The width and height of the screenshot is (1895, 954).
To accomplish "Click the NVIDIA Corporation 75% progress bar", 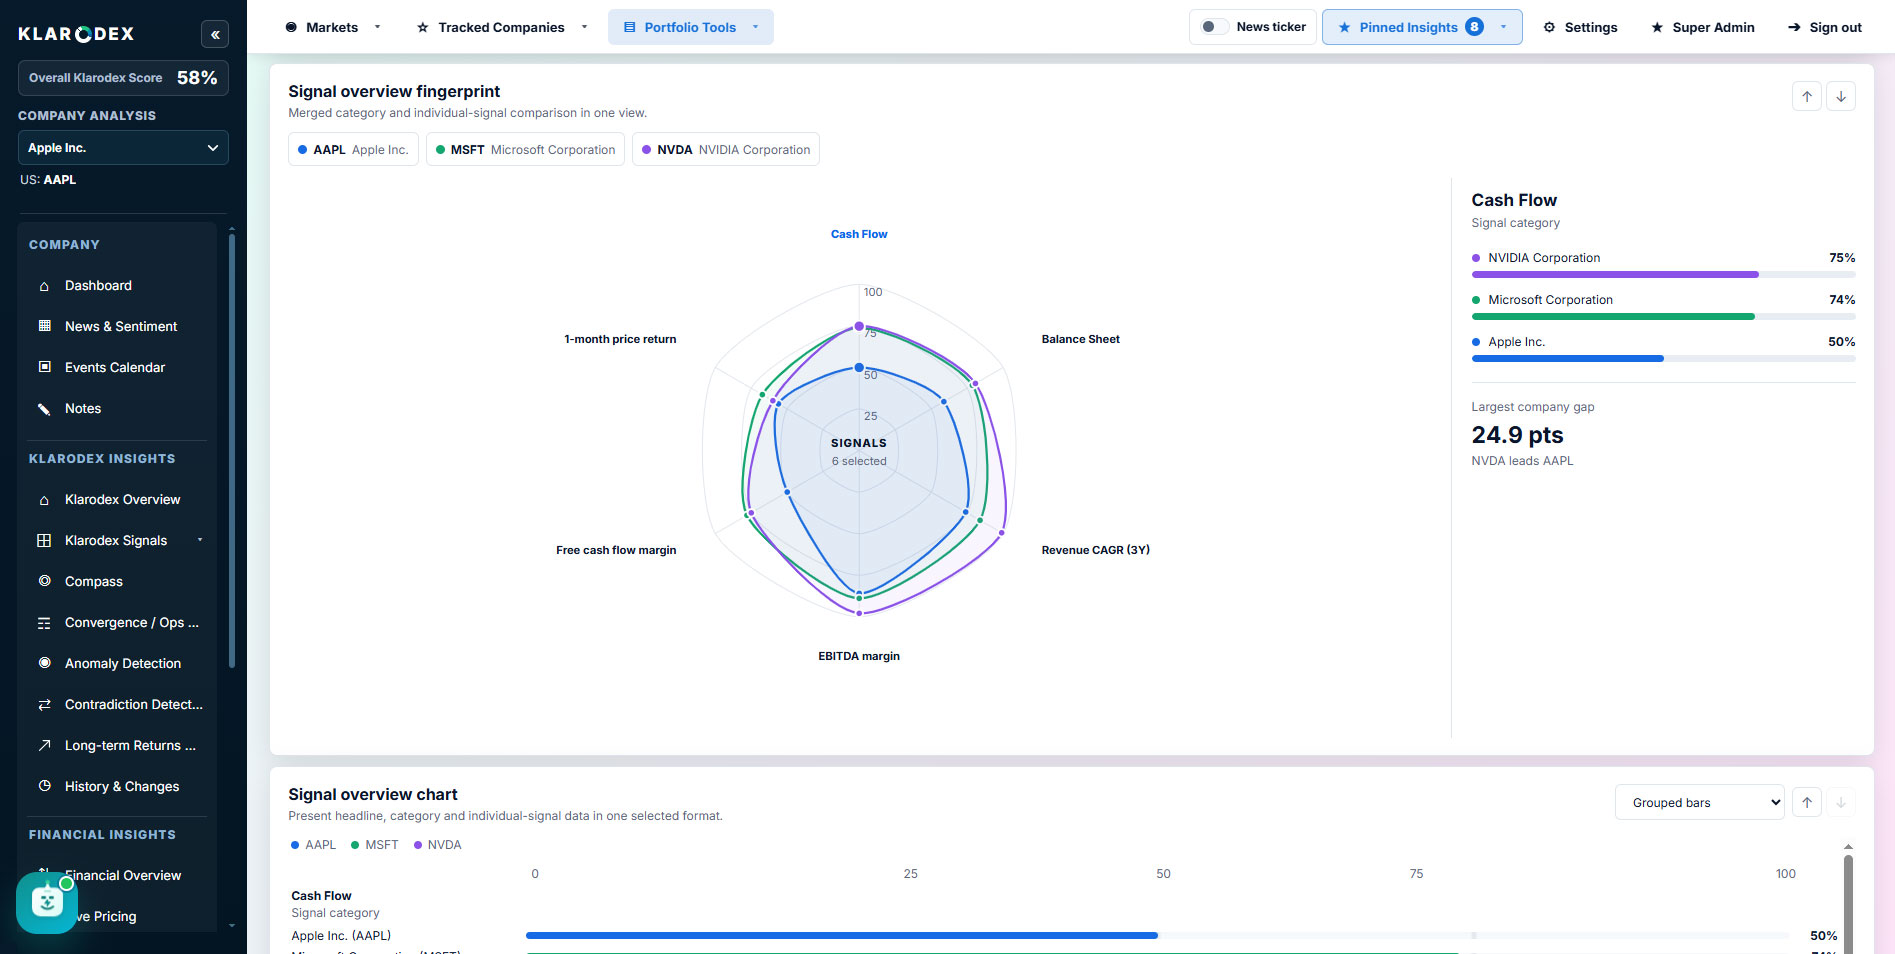I will [1663, 274].
